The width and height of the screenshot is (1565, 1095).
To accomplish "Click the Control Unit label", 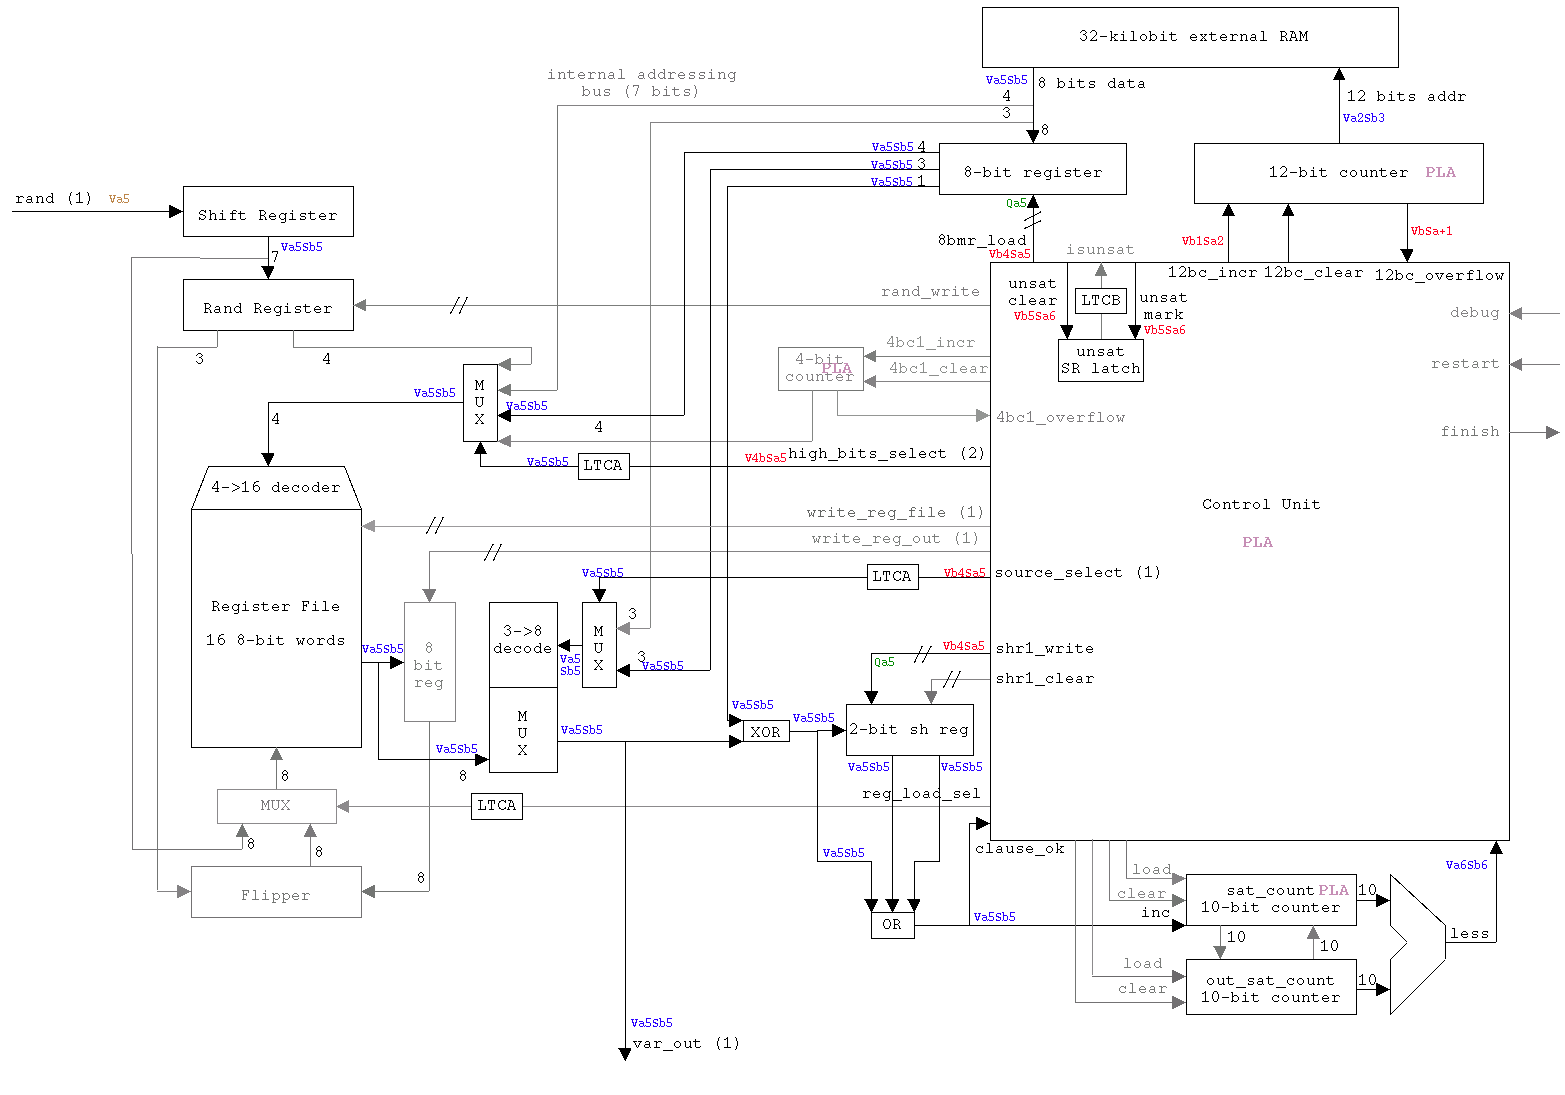I will [1260, 505].
